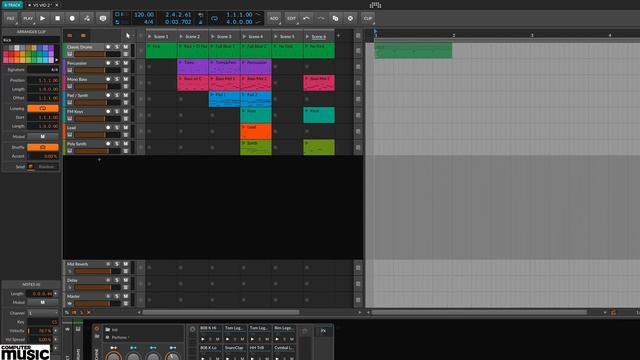
Task: Mute the Poly Synth track
Action: tap(126, 144)
